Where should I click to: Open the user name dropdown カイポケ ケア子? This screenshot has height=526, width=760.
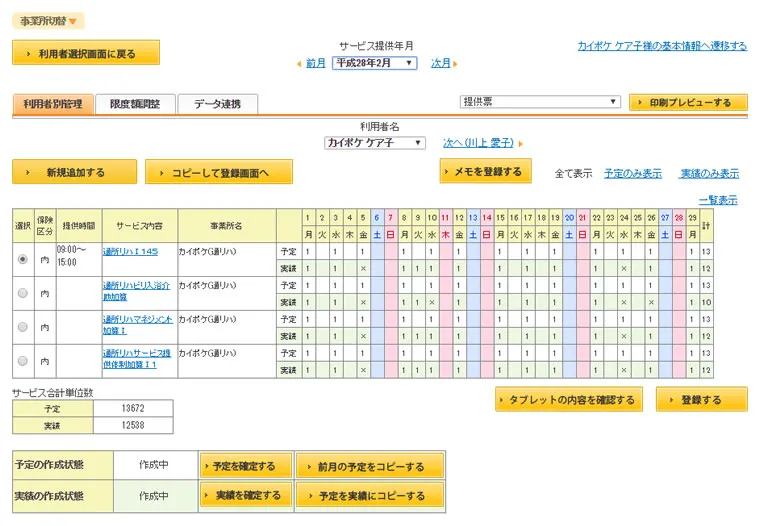tap(375, 143)
